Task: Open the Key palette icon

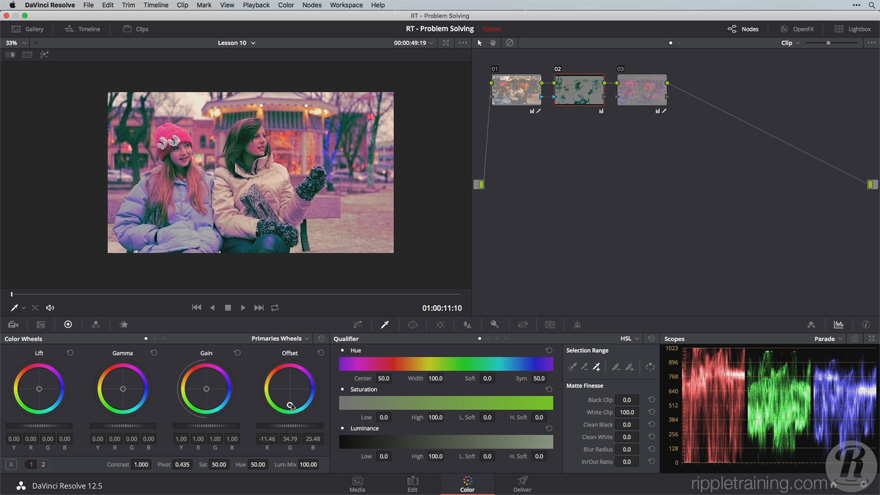Action: tap(494, 324)
